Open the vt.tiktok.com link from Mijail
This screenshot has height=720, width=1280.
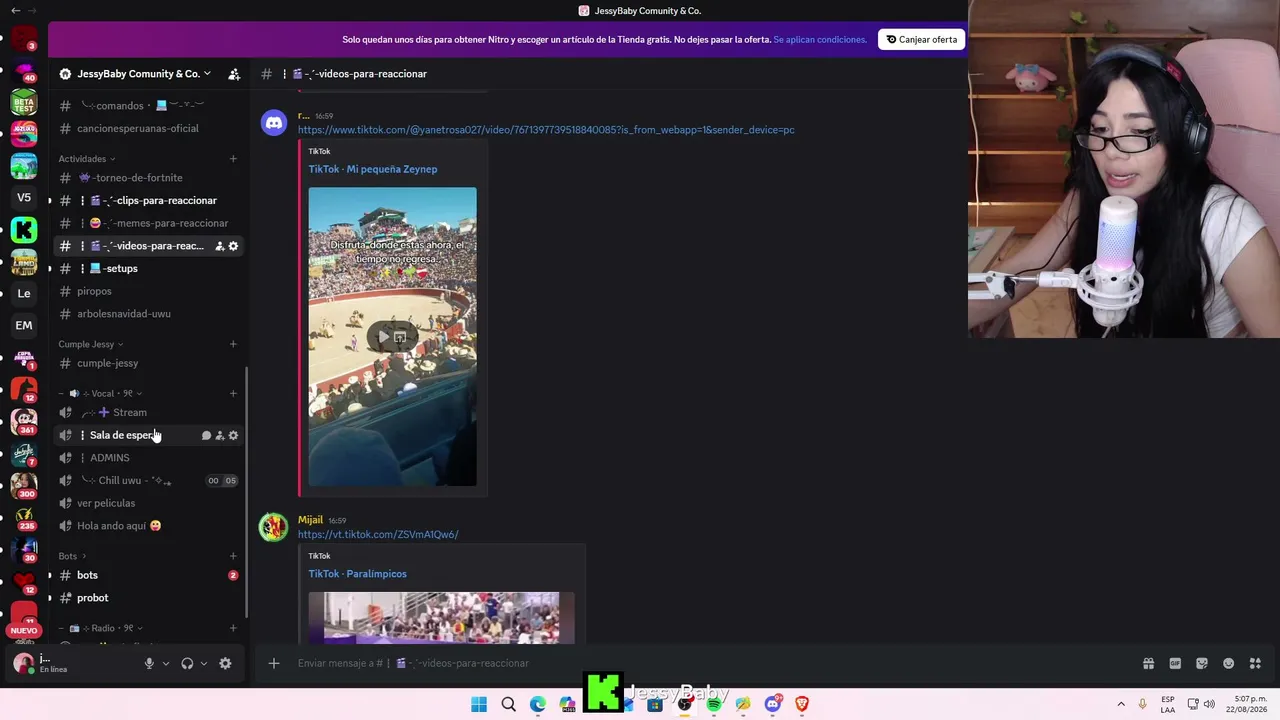coord(378,534)
